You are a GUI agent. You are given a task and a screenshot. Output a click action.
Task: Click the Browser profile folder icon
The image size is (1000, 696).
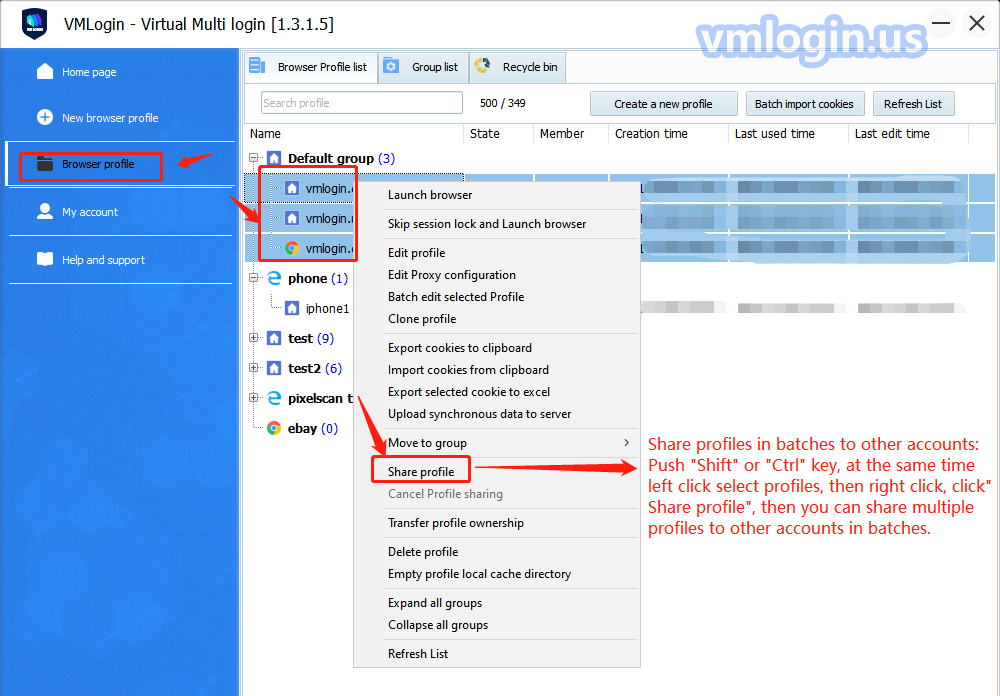point(45,164)
